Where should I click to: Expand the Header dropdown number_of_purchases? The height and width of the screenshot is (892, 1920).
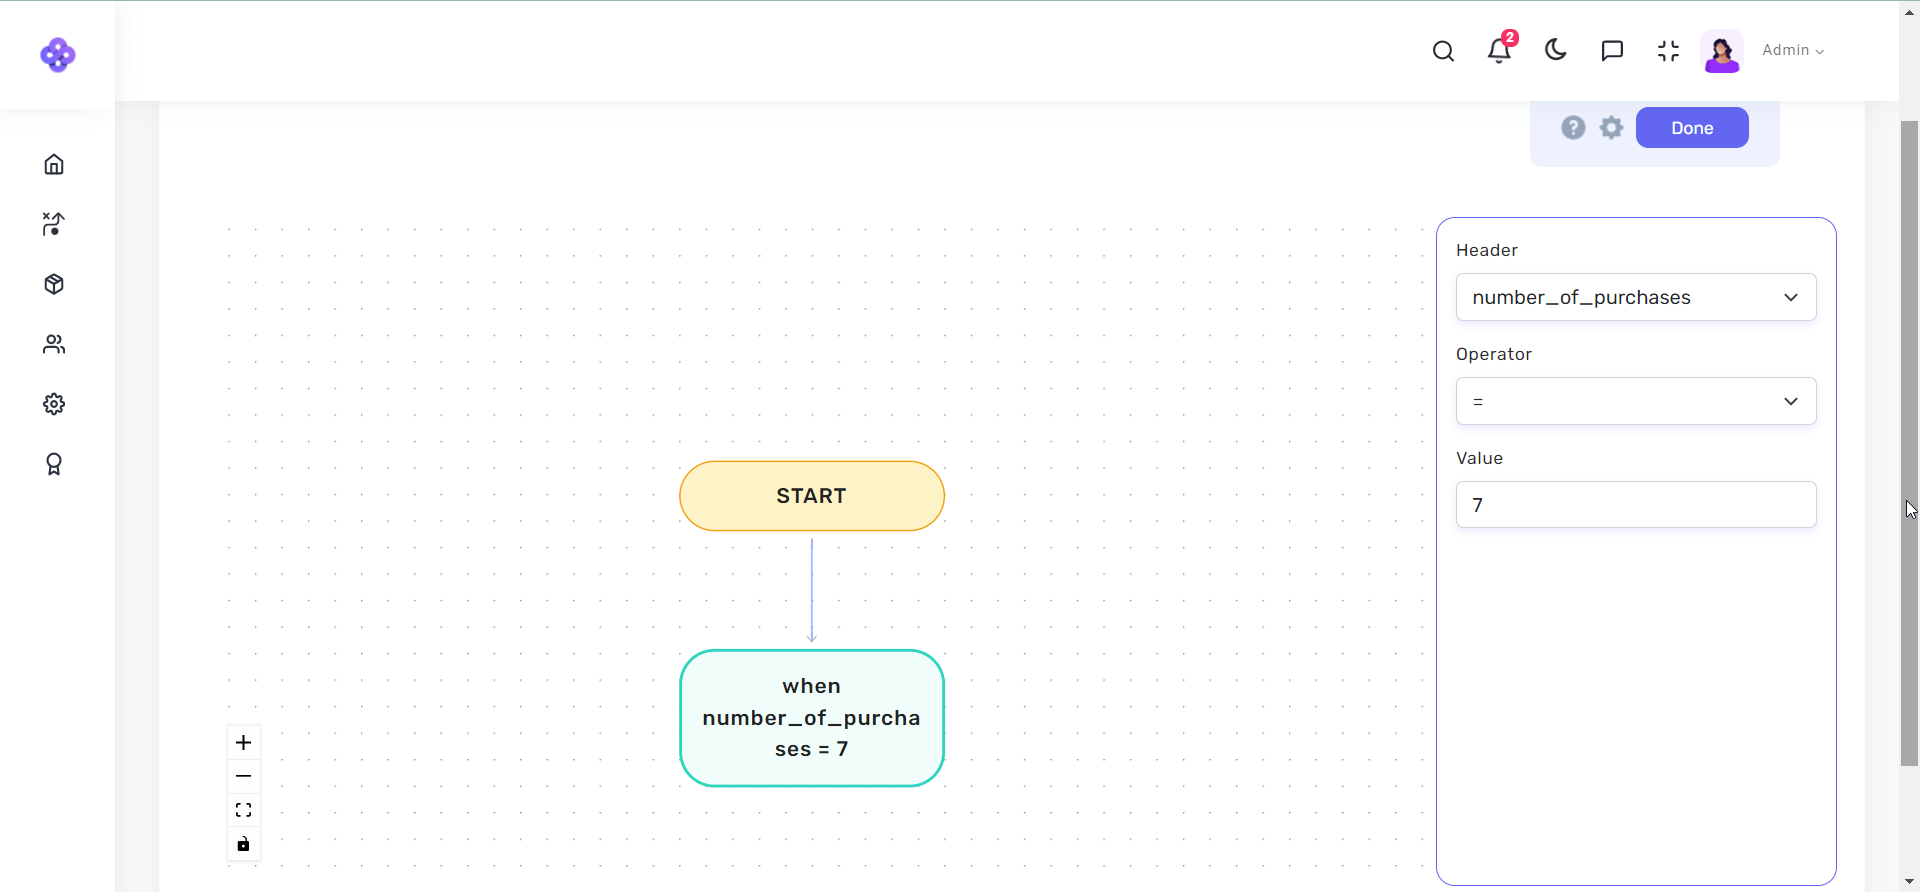coord(1635,297)
